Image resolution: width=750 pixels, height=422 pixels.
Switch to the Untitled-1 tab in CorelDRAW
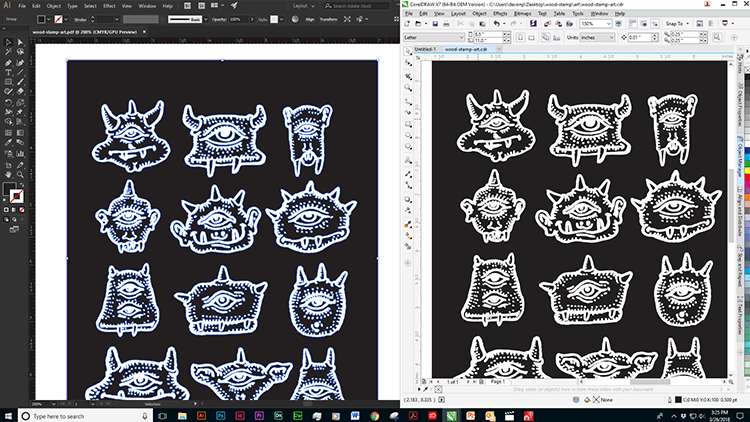(x=425, y=49)
